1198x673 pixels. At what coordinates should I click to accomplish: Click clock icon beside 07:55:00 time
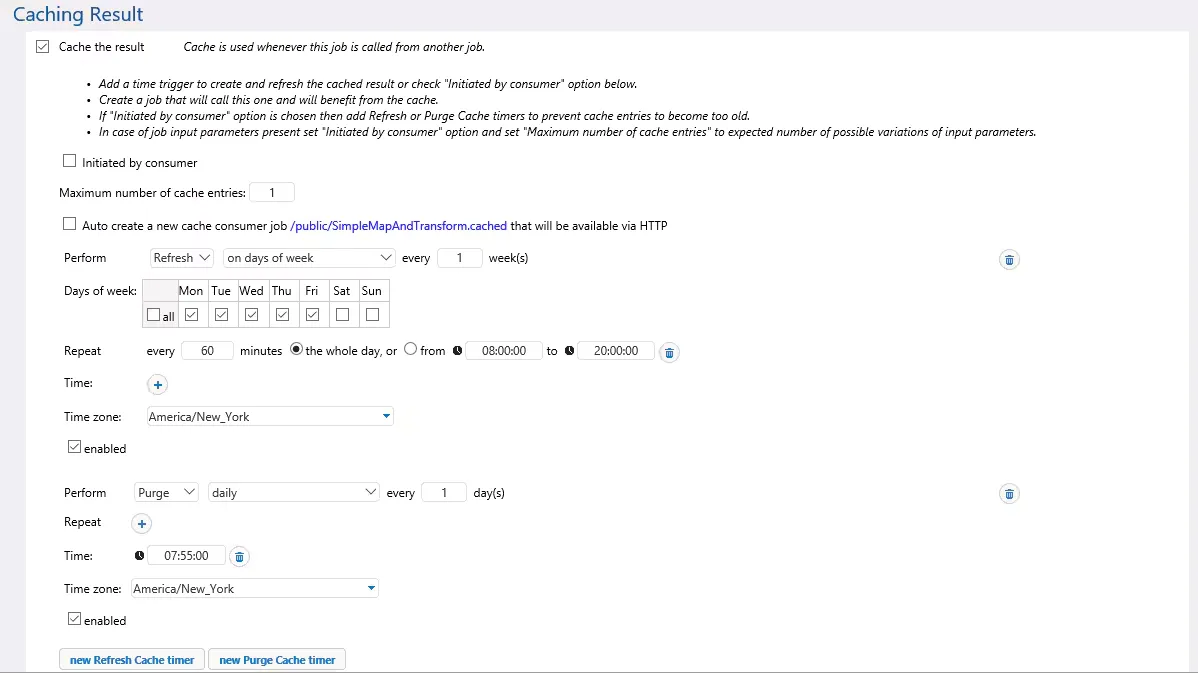click(140, 556)
